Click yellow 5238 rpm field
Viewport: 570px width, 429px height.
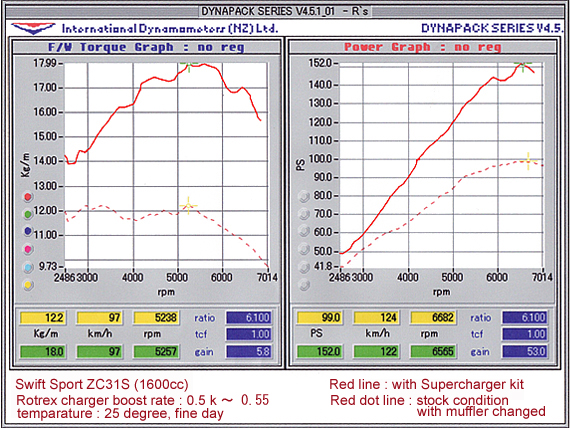156,318
